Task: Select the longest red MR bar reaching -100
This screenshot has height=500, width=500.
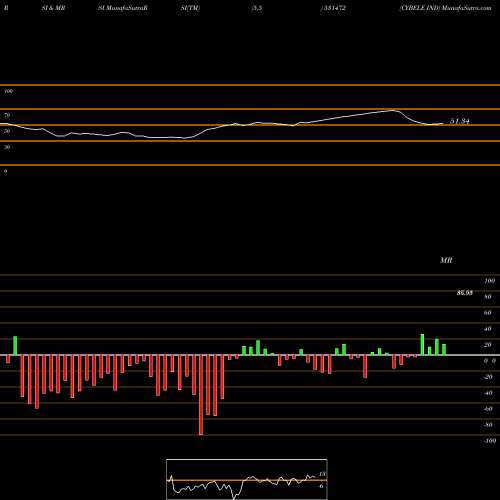Action: [201, 395]
